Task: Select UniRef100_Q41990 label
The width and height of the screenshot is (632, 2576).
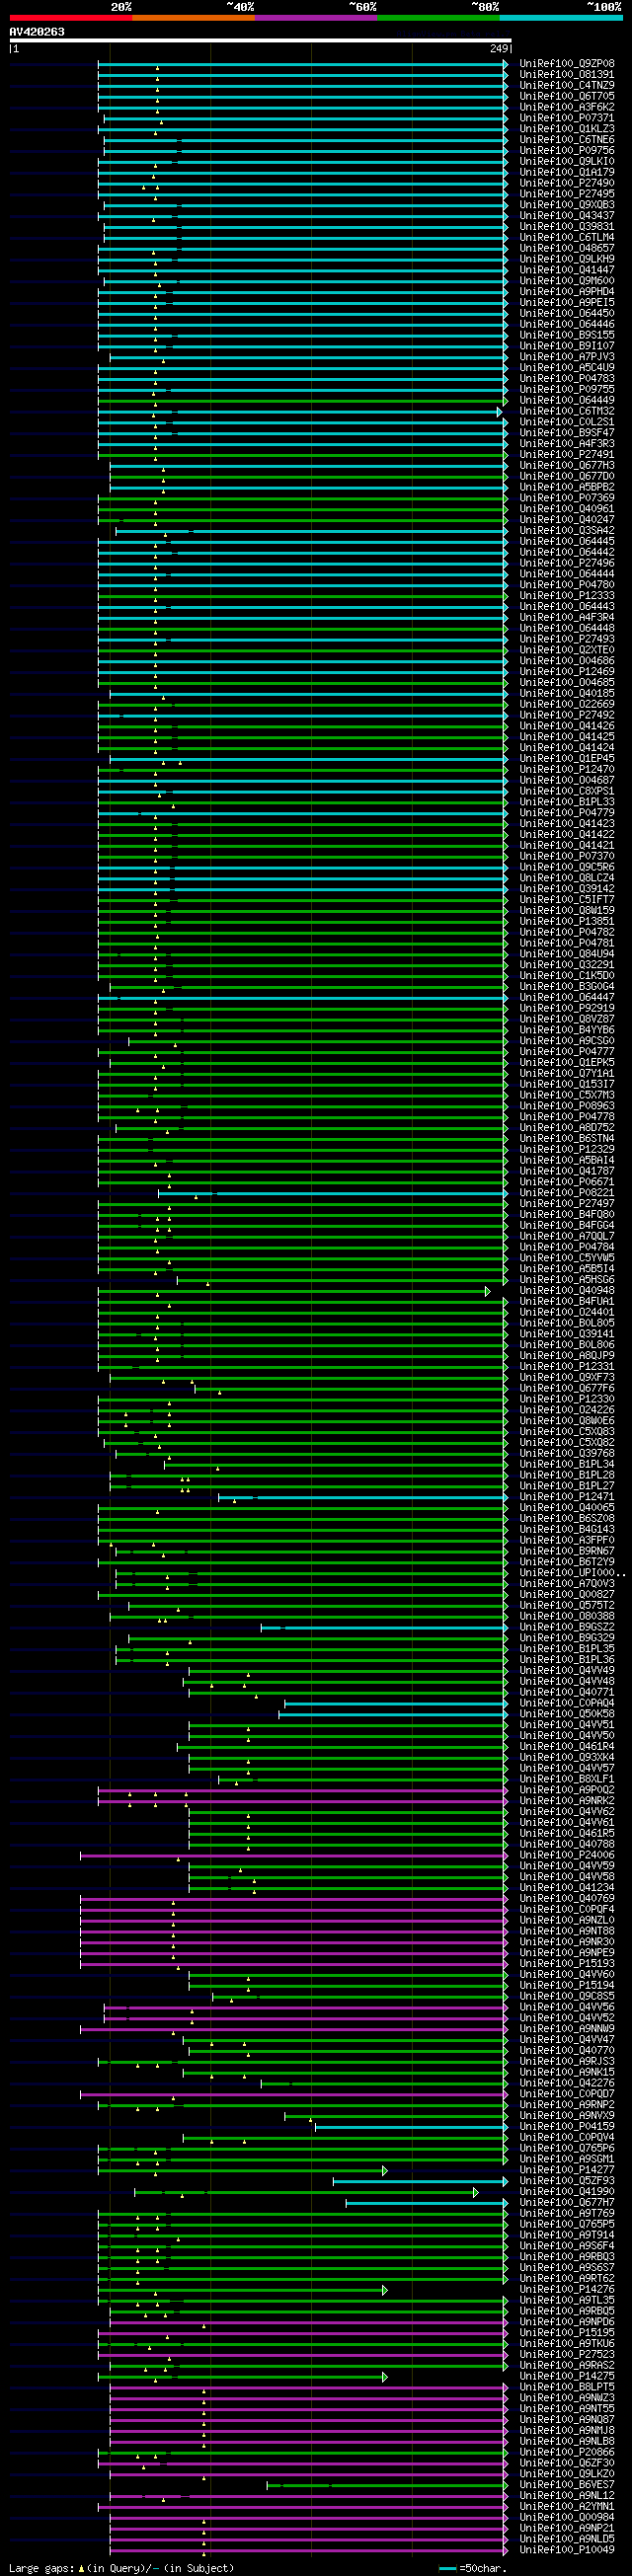Action: pyautogui.click(x=567, y=2191)
